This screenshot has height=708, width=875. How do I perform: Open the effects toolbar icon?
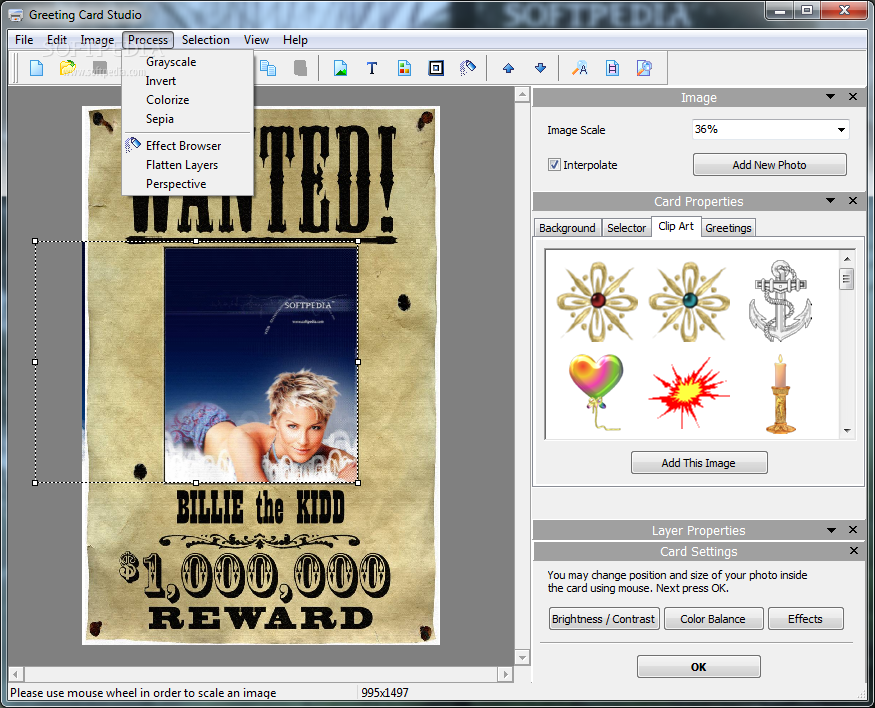(x=468, y=68)
